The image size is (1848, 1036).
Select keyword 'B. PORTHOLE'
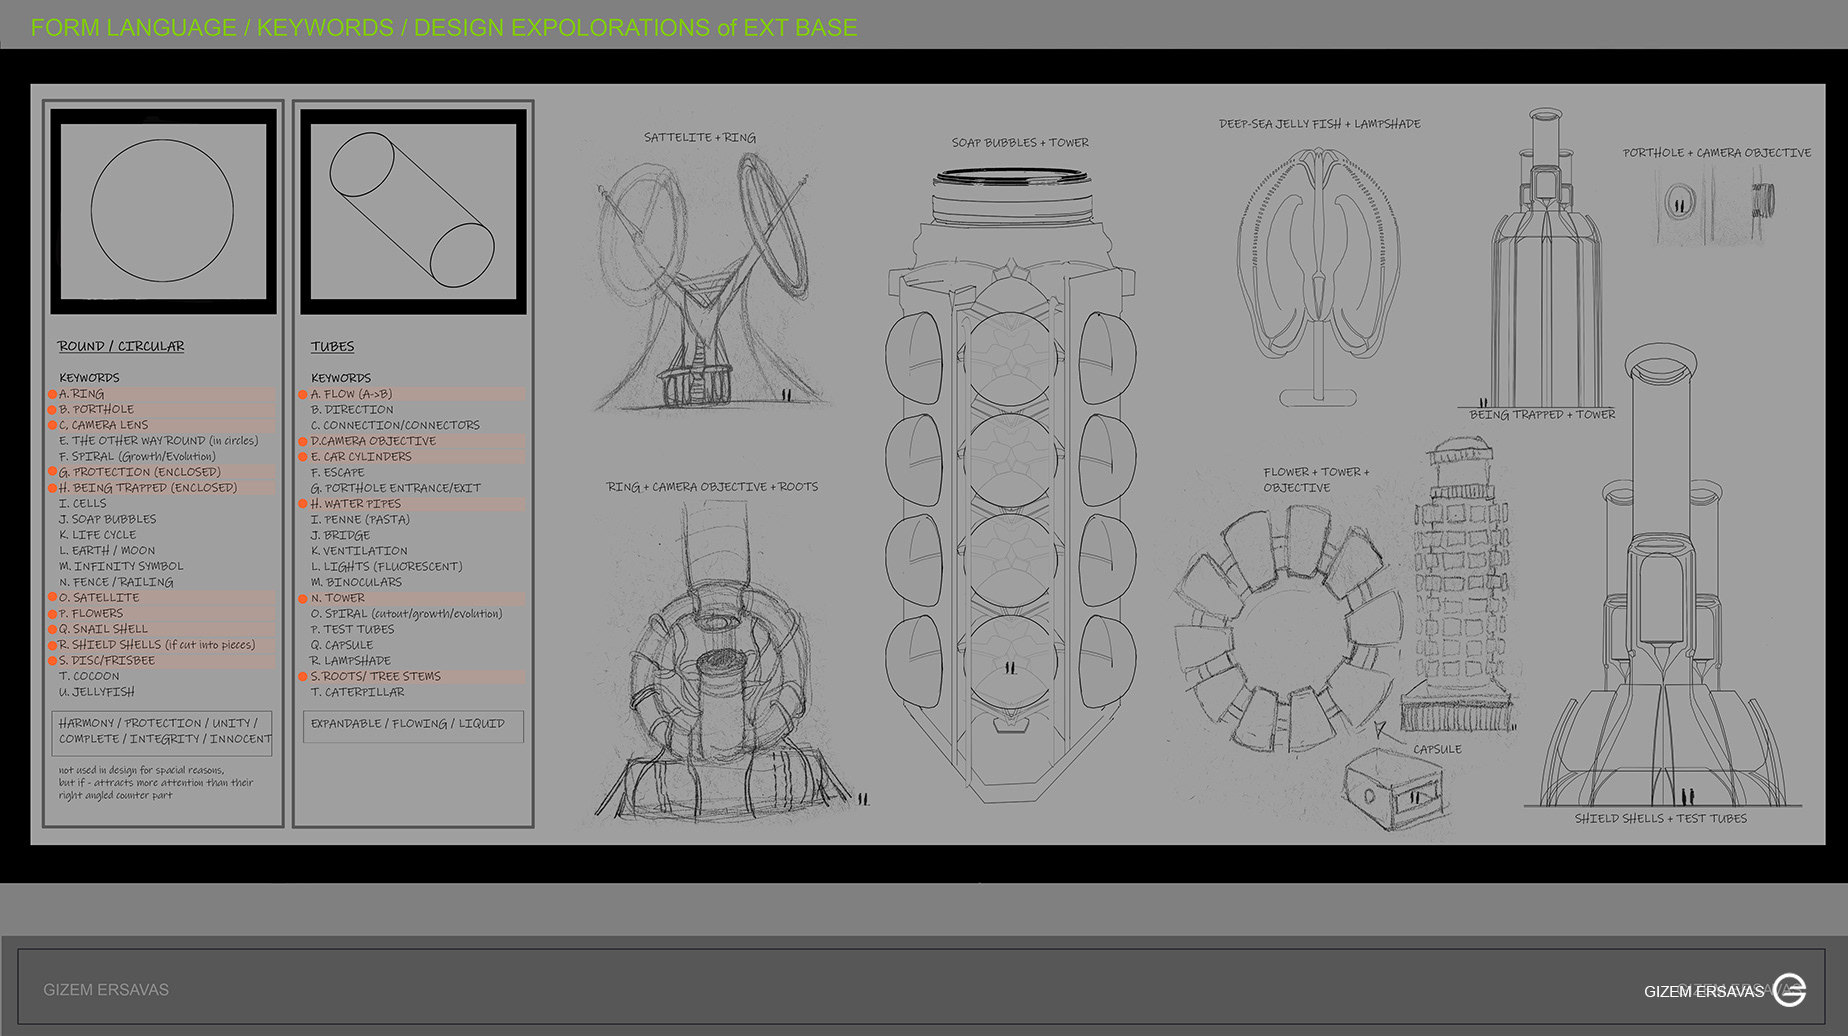[96, 409]
